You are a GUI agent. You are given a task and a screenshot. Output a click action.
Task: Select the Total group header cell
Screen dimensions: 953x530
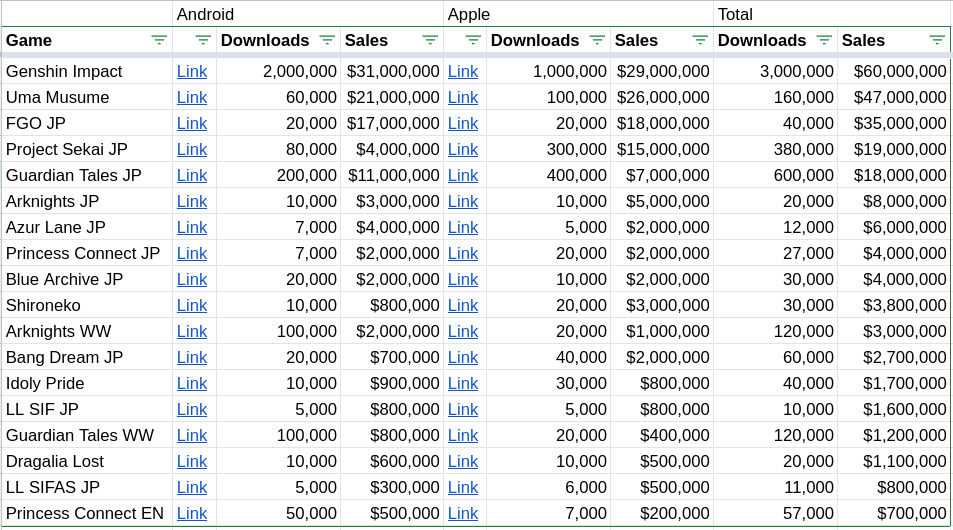(x=830, y=14)
